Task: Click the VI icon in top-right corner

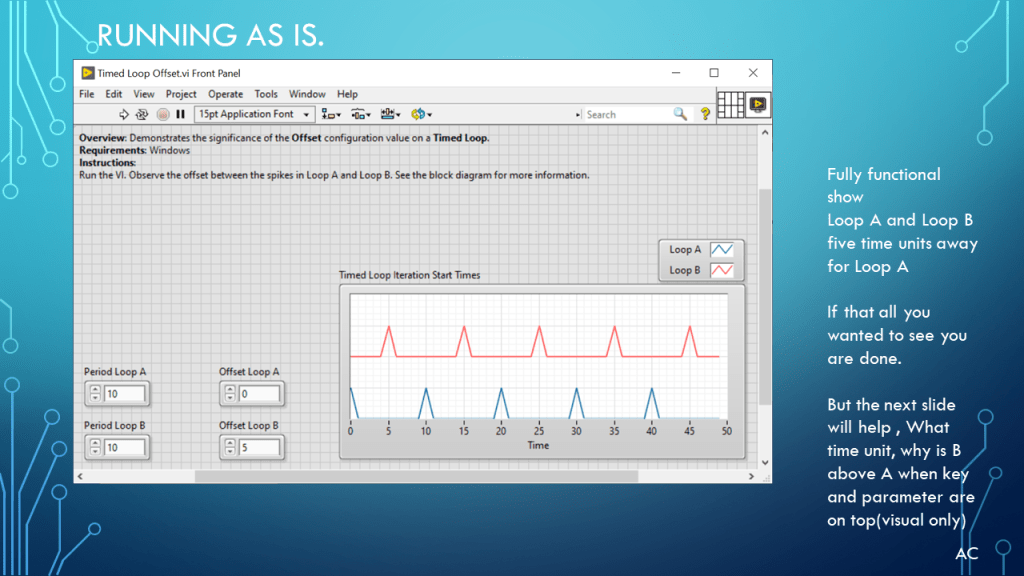Action: (758, 104)
